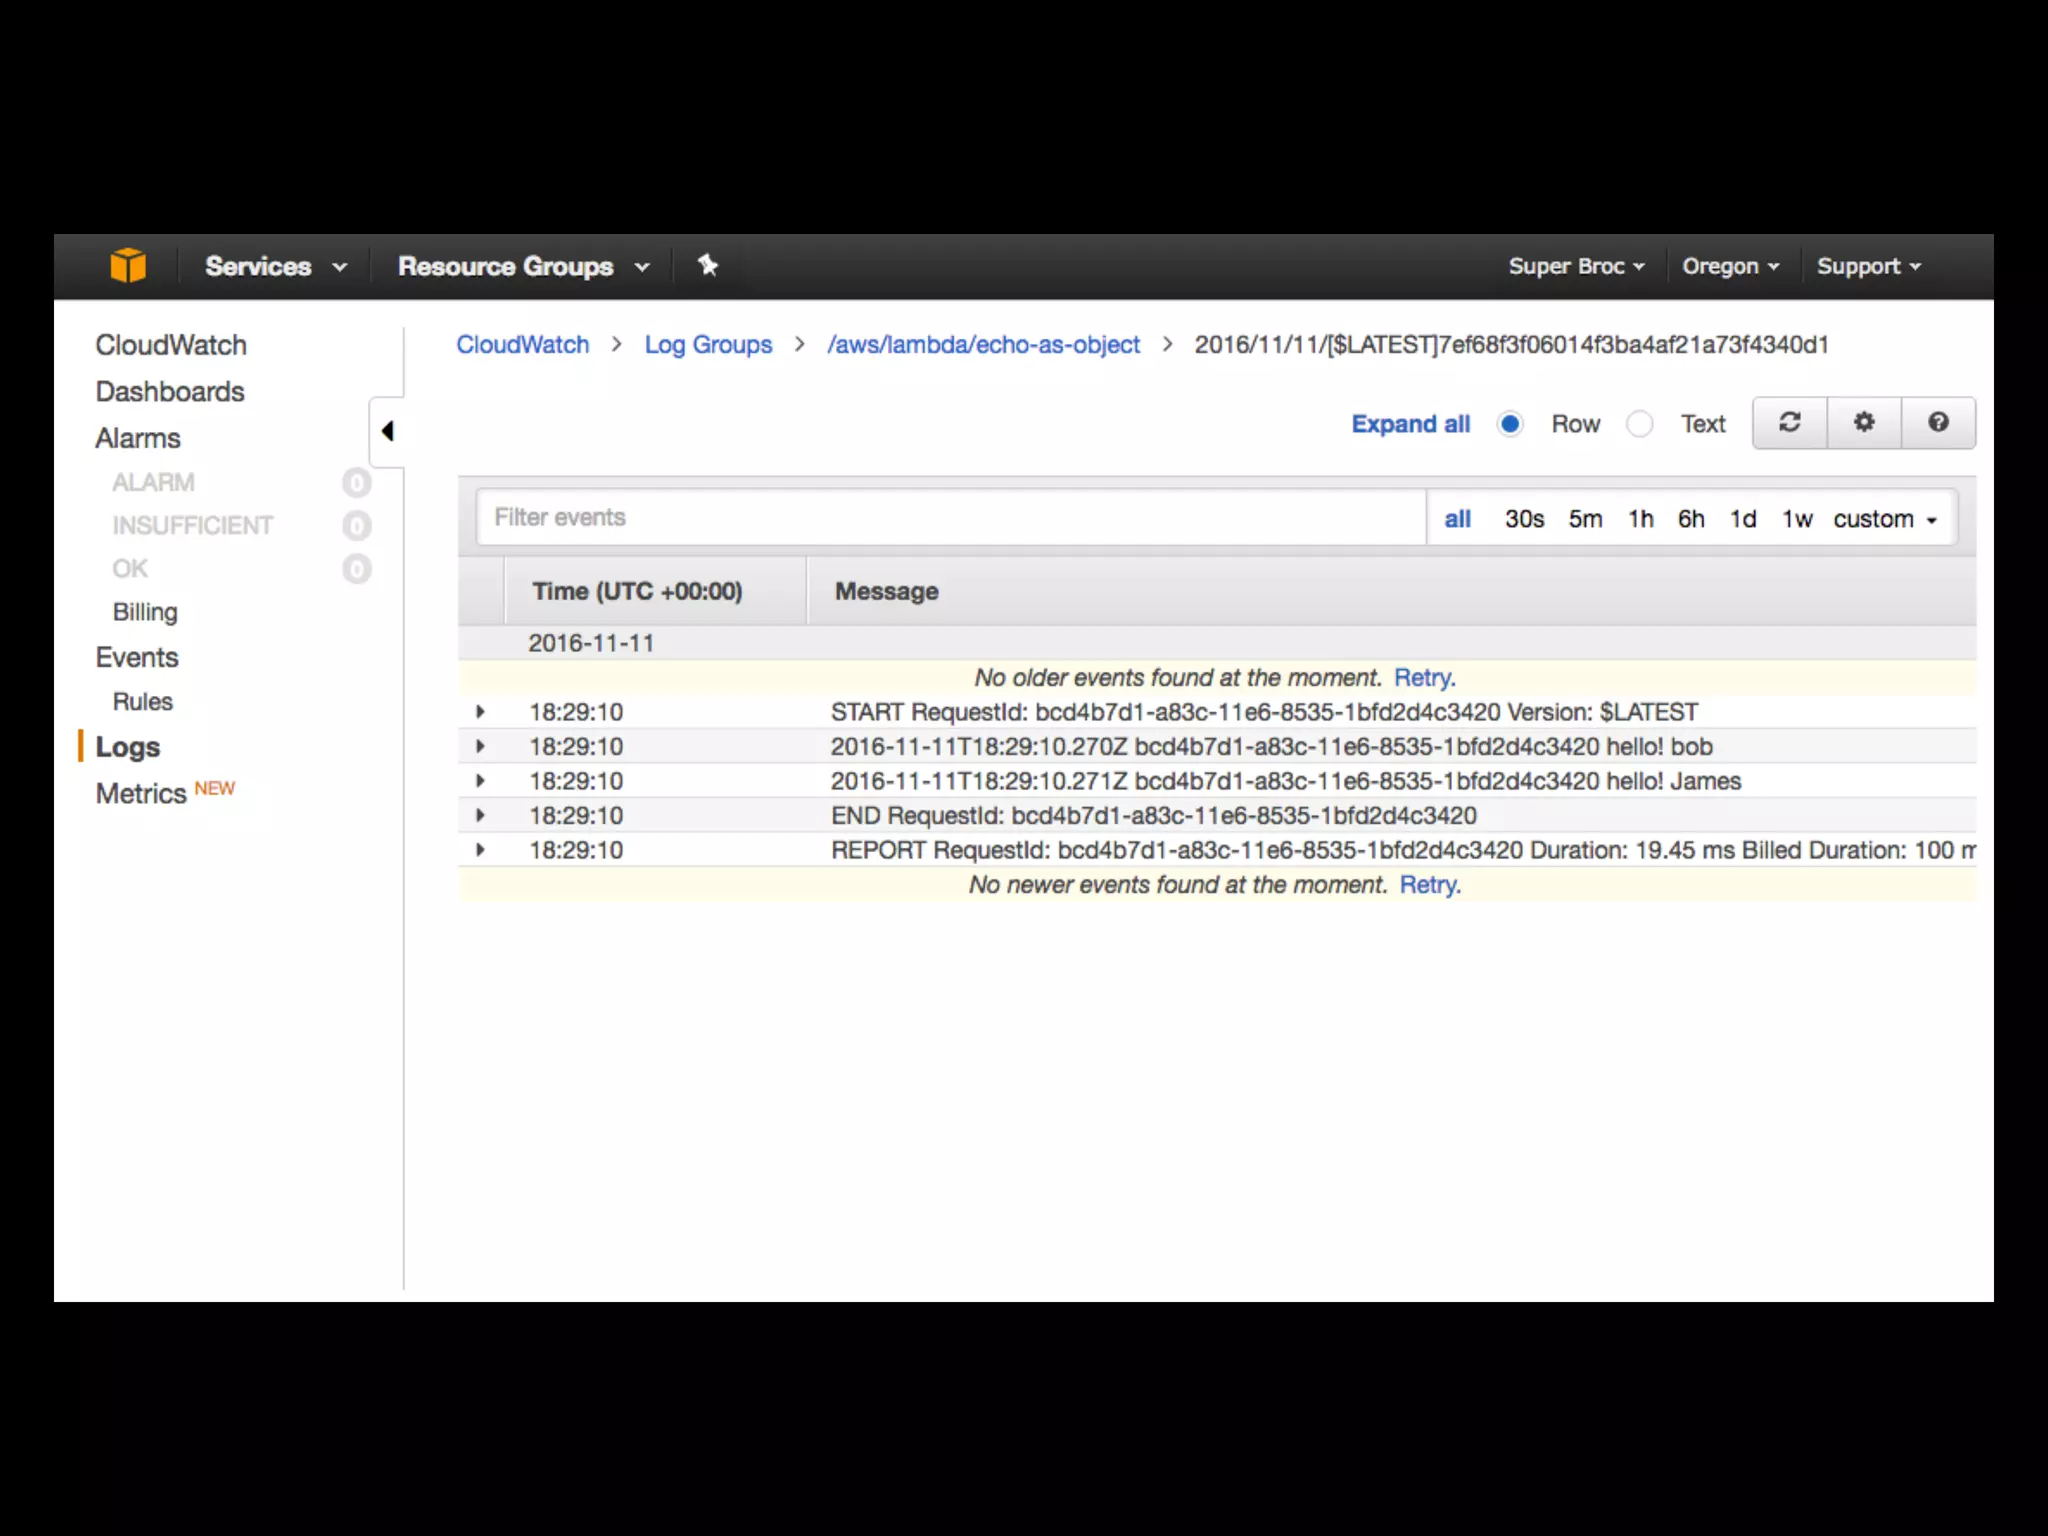Open the Super Broc account menu
Screen dimensions: 2048x1536
tap(1576, 266)
